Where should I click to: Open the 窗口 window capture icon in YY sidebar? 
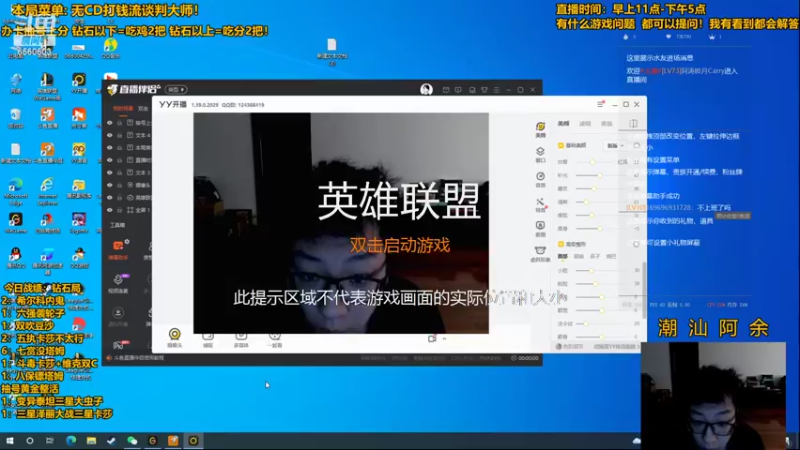(540, 154)
